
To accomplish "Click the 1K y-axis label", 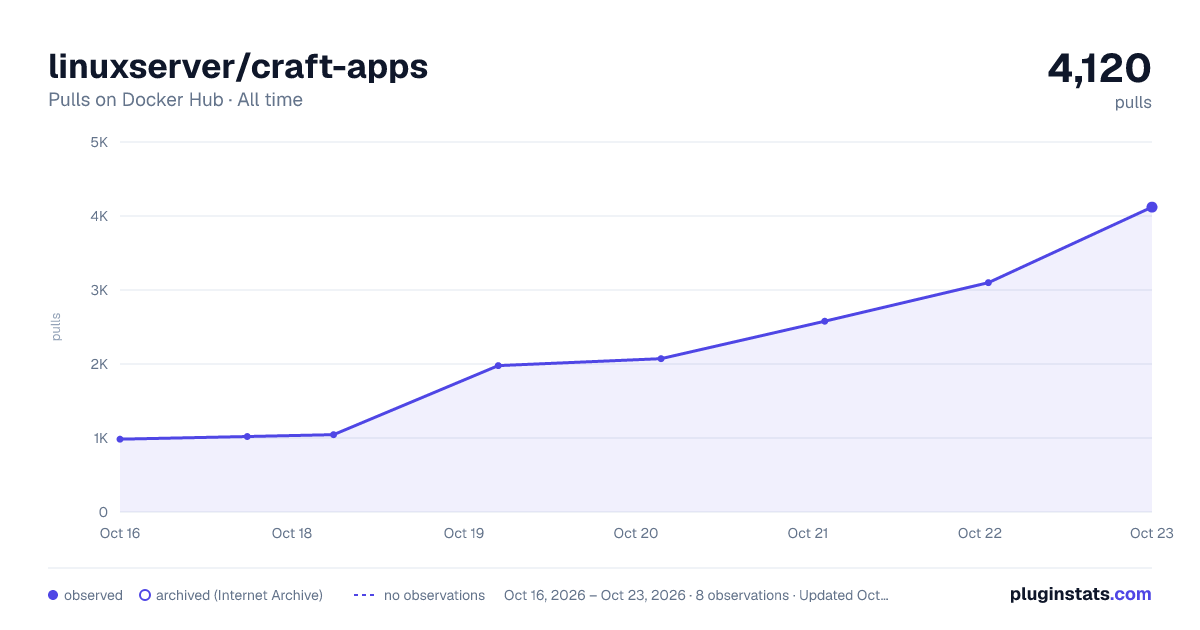I will point(100,438).
